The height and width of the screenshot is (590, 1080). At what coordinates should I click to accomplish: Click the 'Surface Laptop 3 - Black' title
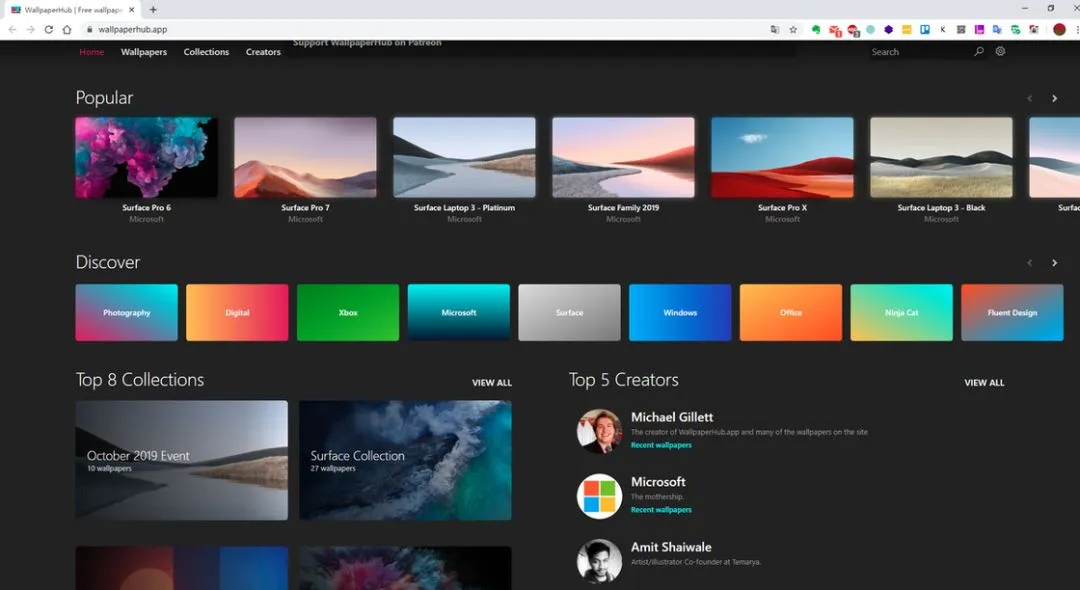click(942, 208)
